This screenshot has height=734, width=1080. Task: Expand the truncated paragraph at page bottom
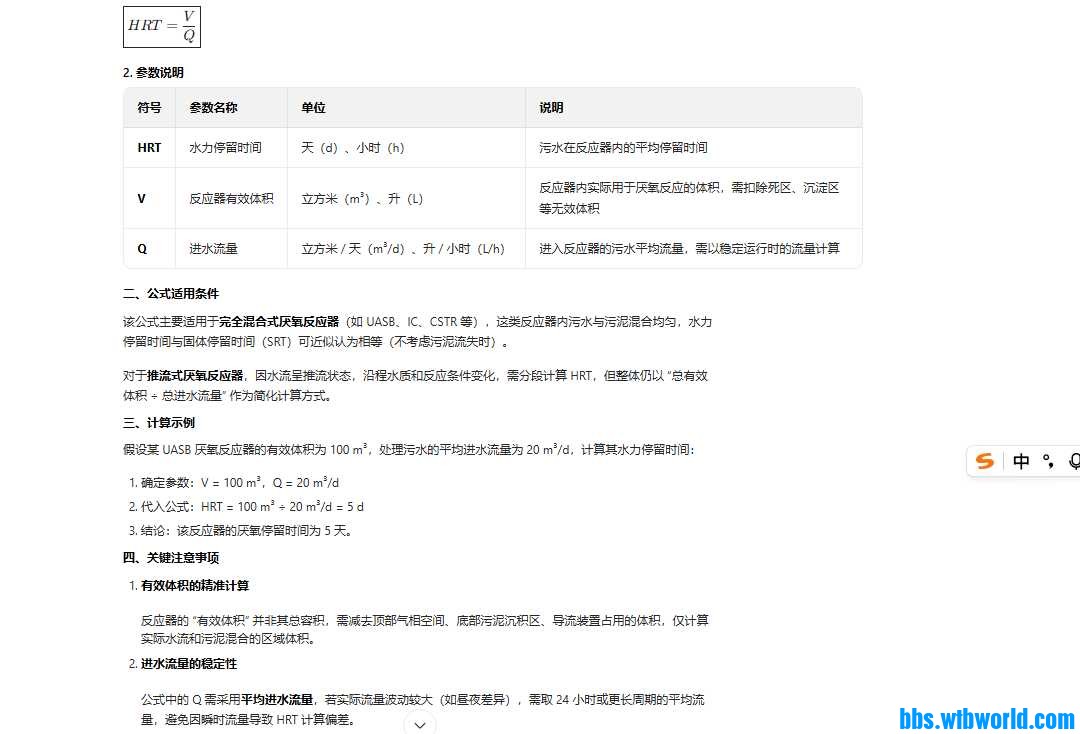coord(420,724)
